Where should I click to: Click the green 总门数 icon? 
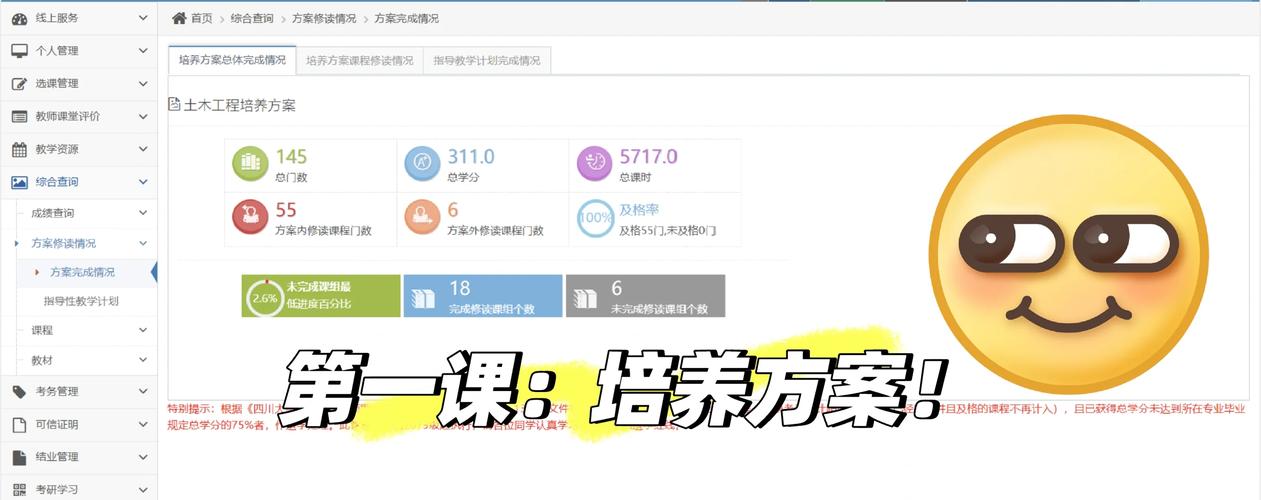tap(250, 165)
